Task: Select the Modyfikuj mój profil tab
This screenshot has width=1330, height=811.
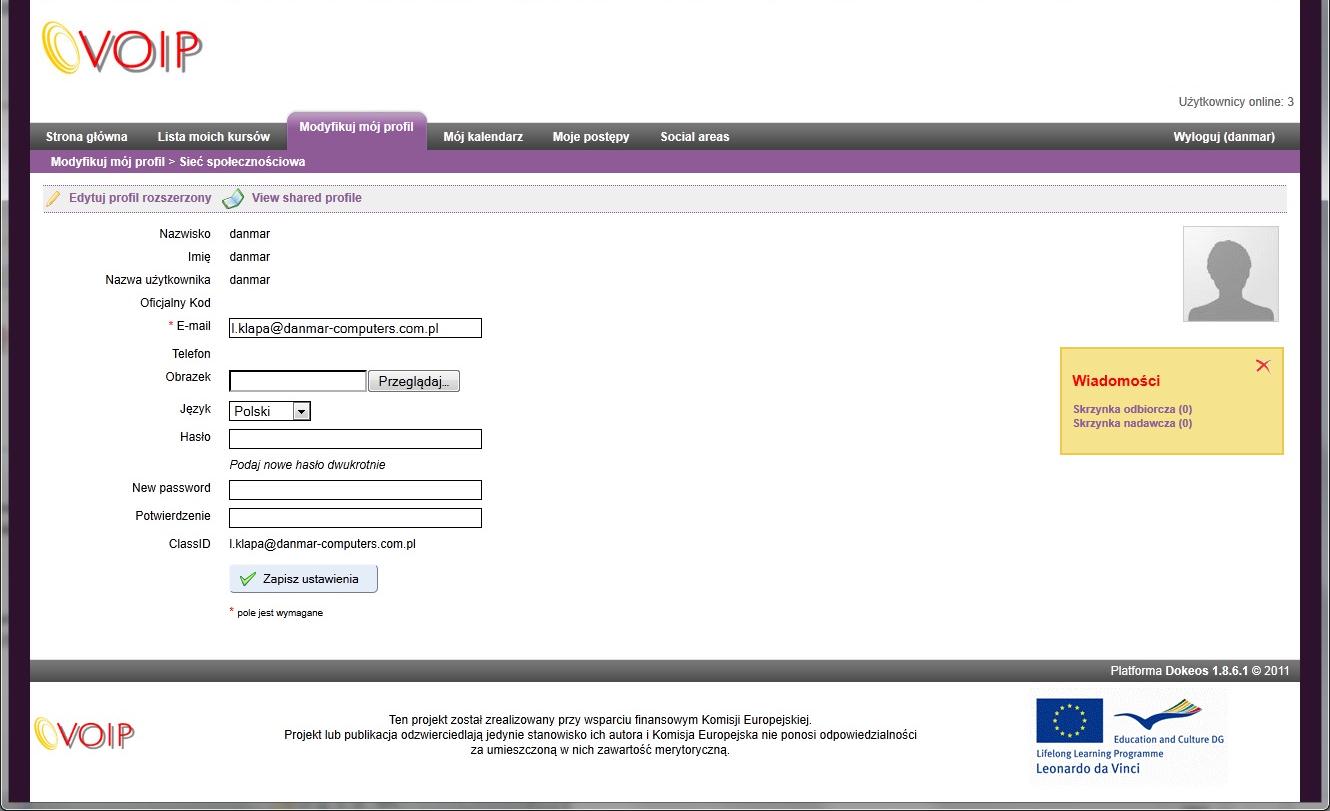Action: click(357, 129)
